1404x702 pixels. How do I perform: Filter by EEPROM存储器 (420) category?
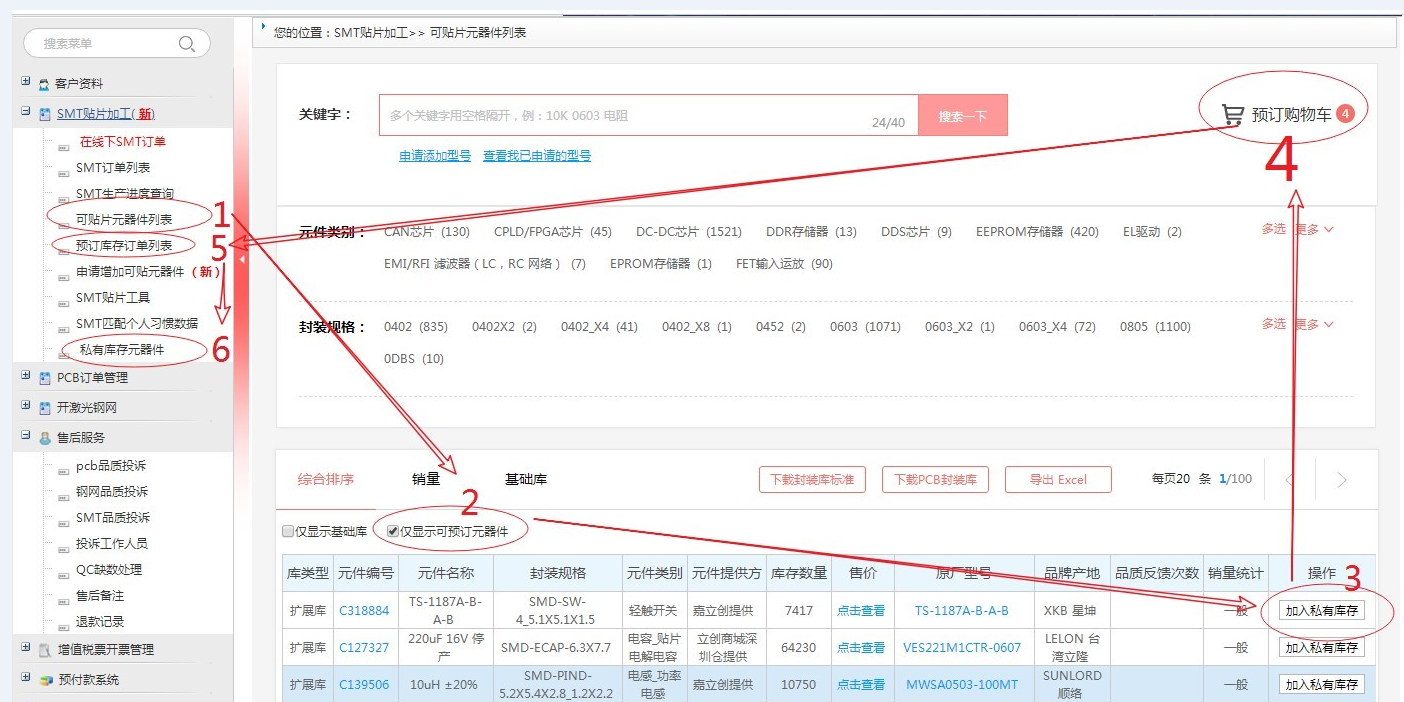point(1037,232)
